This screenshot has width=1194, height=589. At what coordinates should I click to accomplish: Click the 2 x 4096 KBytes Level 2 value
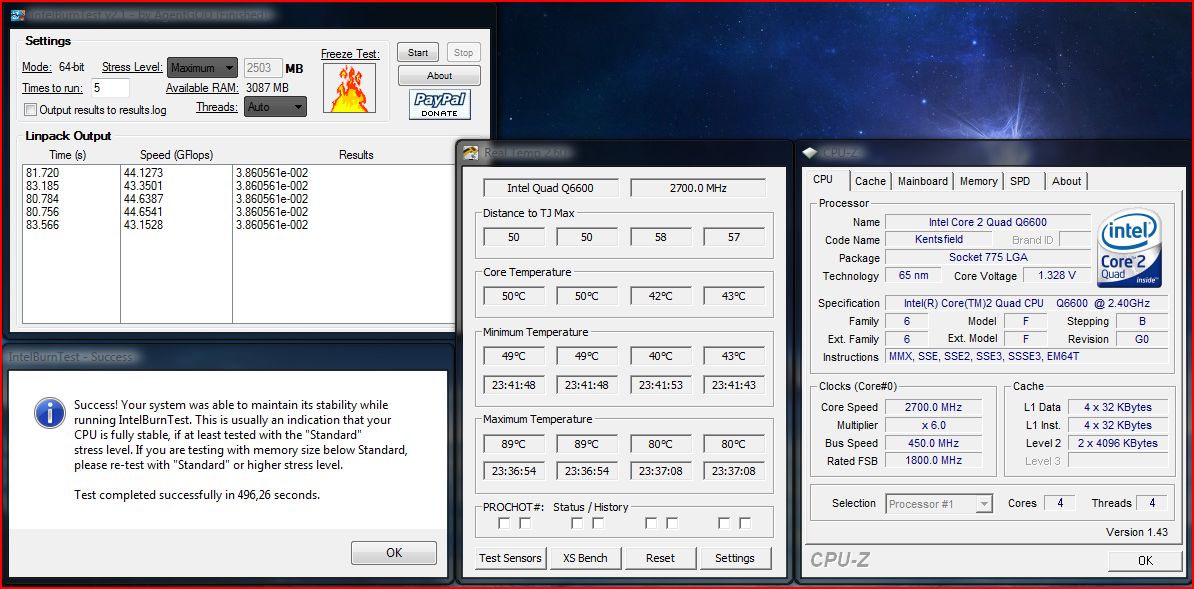(x=1117, y=443)
